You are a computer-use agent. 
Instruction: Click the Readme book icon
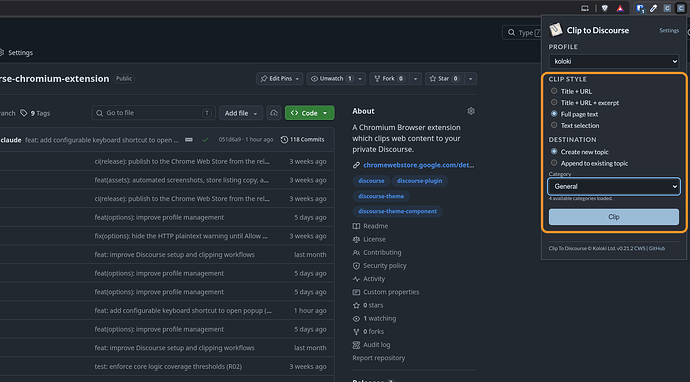tap(356, 226)
